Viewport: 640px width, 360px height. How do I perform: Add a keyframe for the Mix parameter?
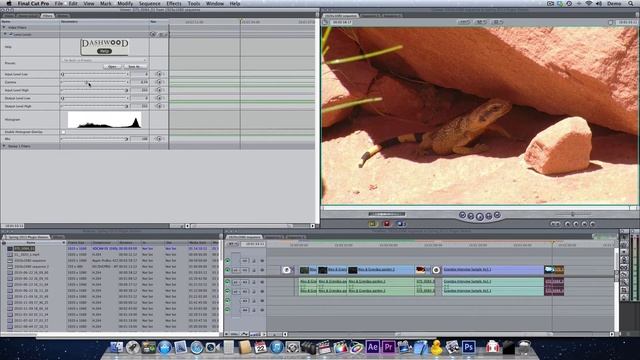(x=159, y=139)
